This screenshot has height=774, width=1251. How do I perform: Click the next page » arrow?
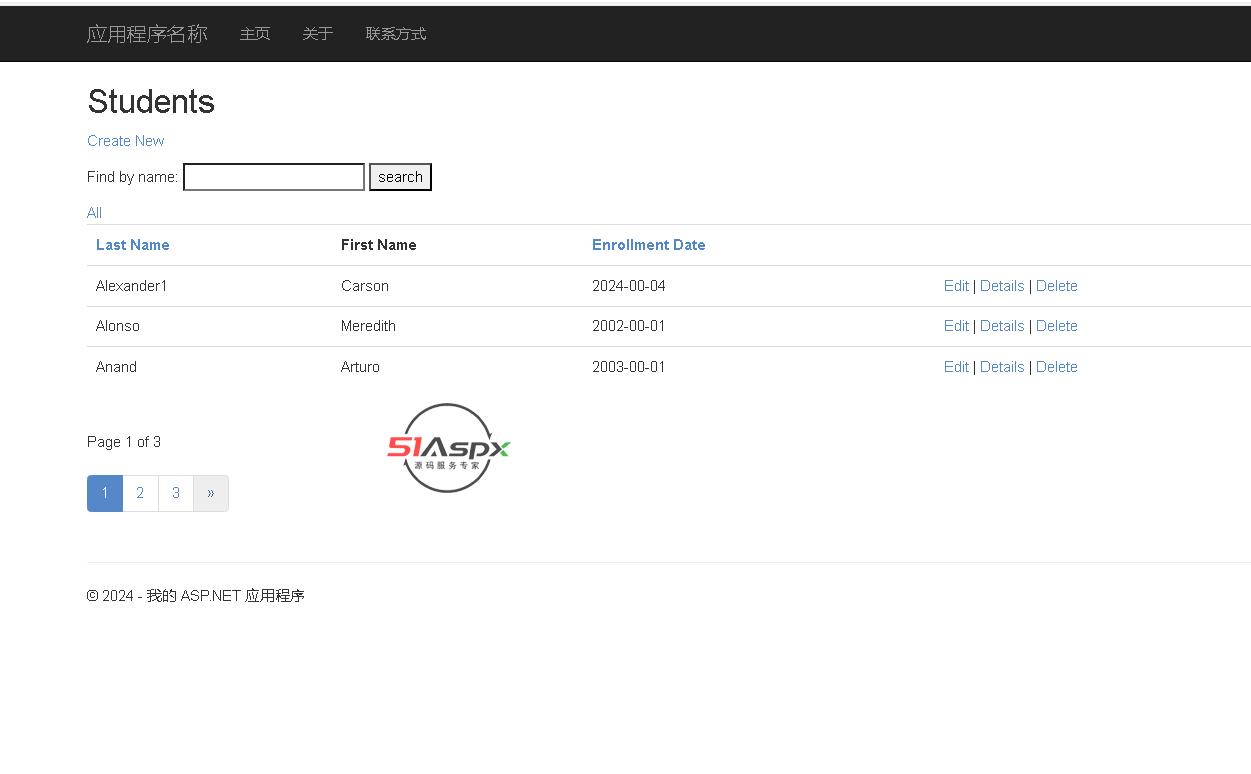tap(211, 493)
